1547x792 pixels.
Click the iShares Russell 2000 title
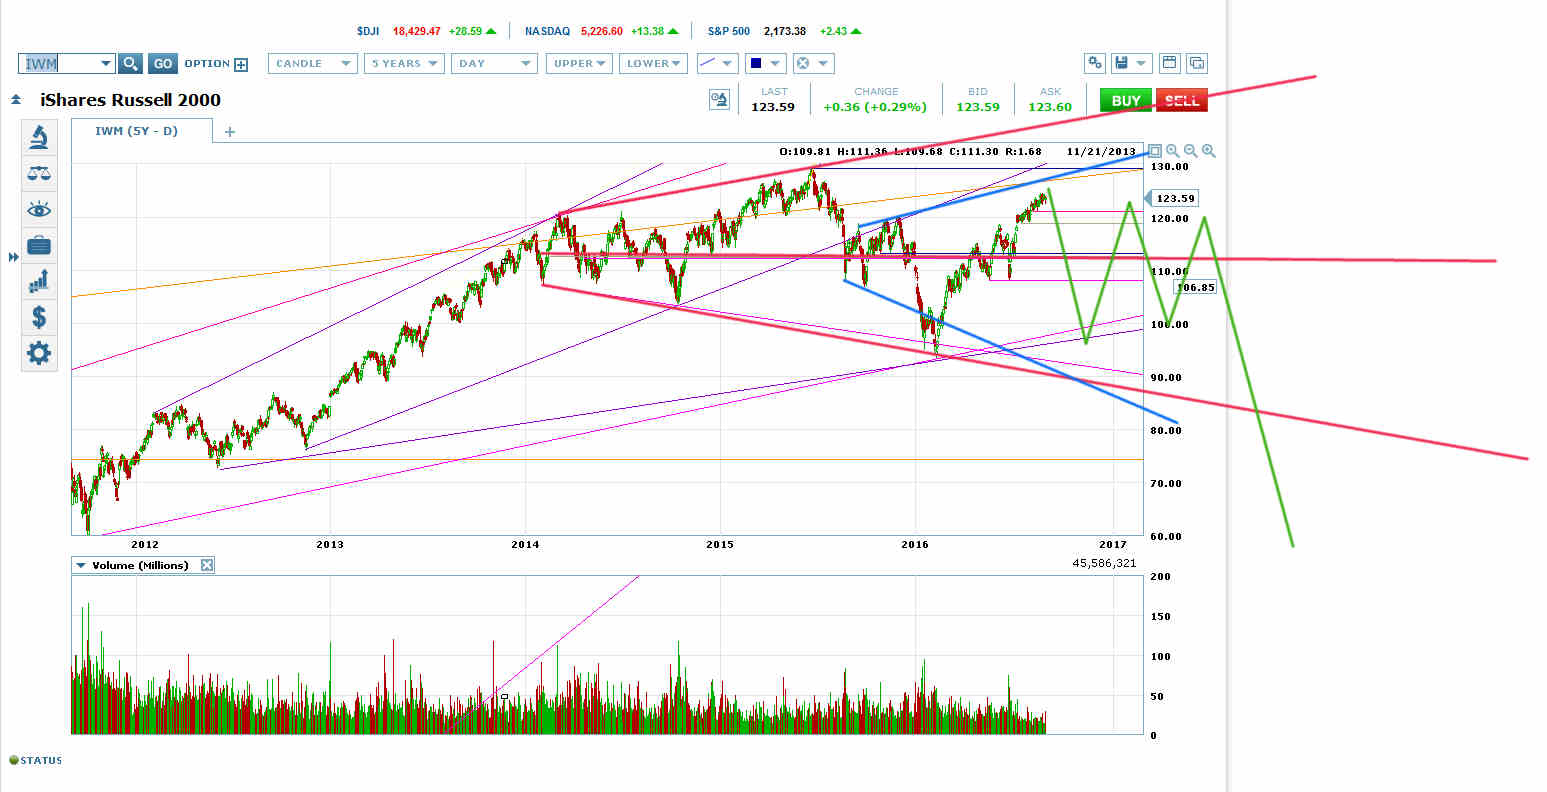(x=130, y=100)
